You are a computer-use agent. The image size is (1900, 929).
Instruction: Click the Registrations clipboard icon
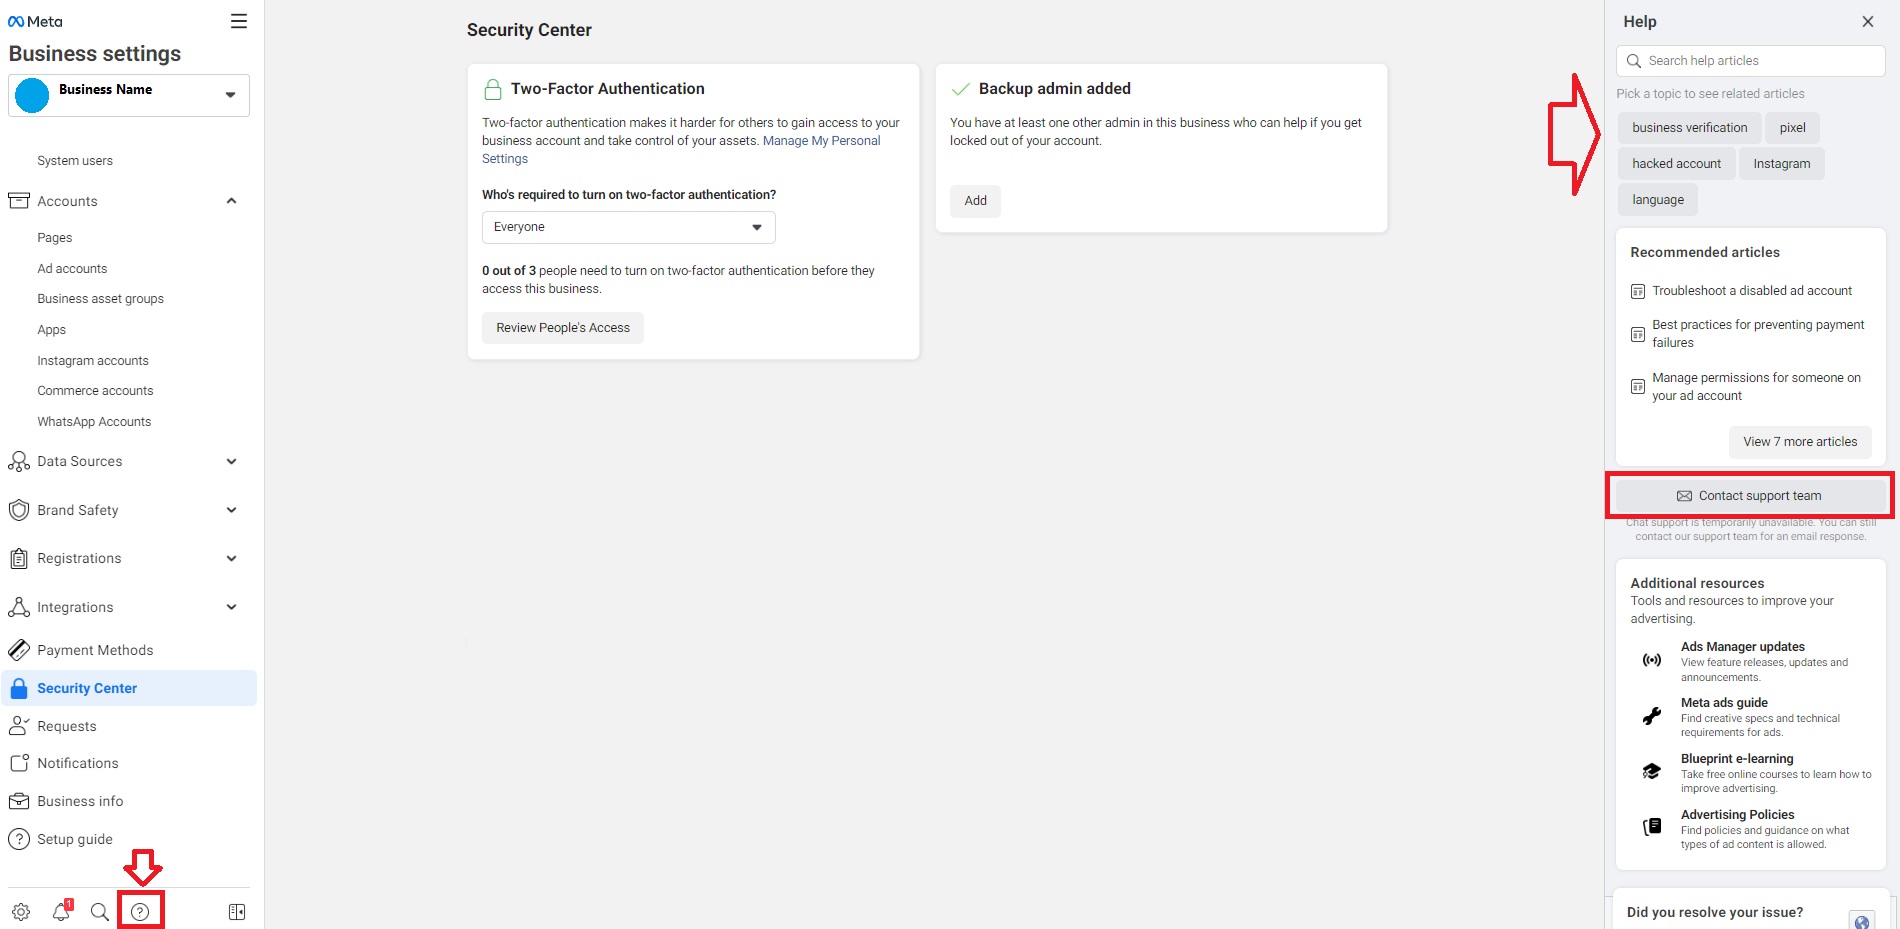click(19, 558)
